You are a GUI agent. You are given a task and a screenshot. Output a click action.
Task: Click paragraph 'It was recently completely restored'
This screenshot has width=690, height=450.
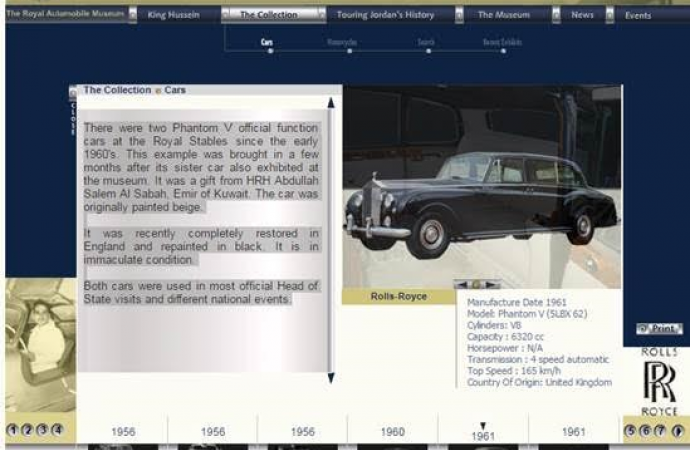click(x=201, y=246)
